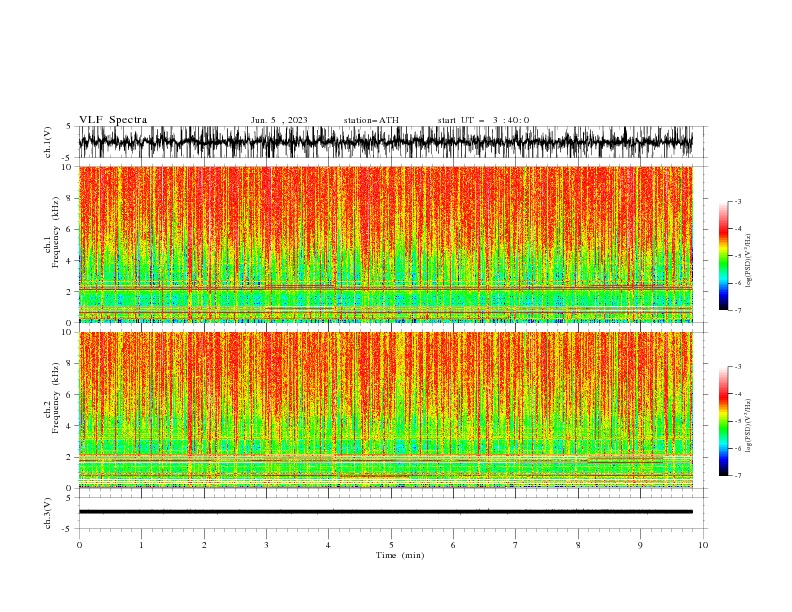Select the ch.1 voltage waveform plot
The height and width of the screenshot is (612, 792).
[385, 142]
